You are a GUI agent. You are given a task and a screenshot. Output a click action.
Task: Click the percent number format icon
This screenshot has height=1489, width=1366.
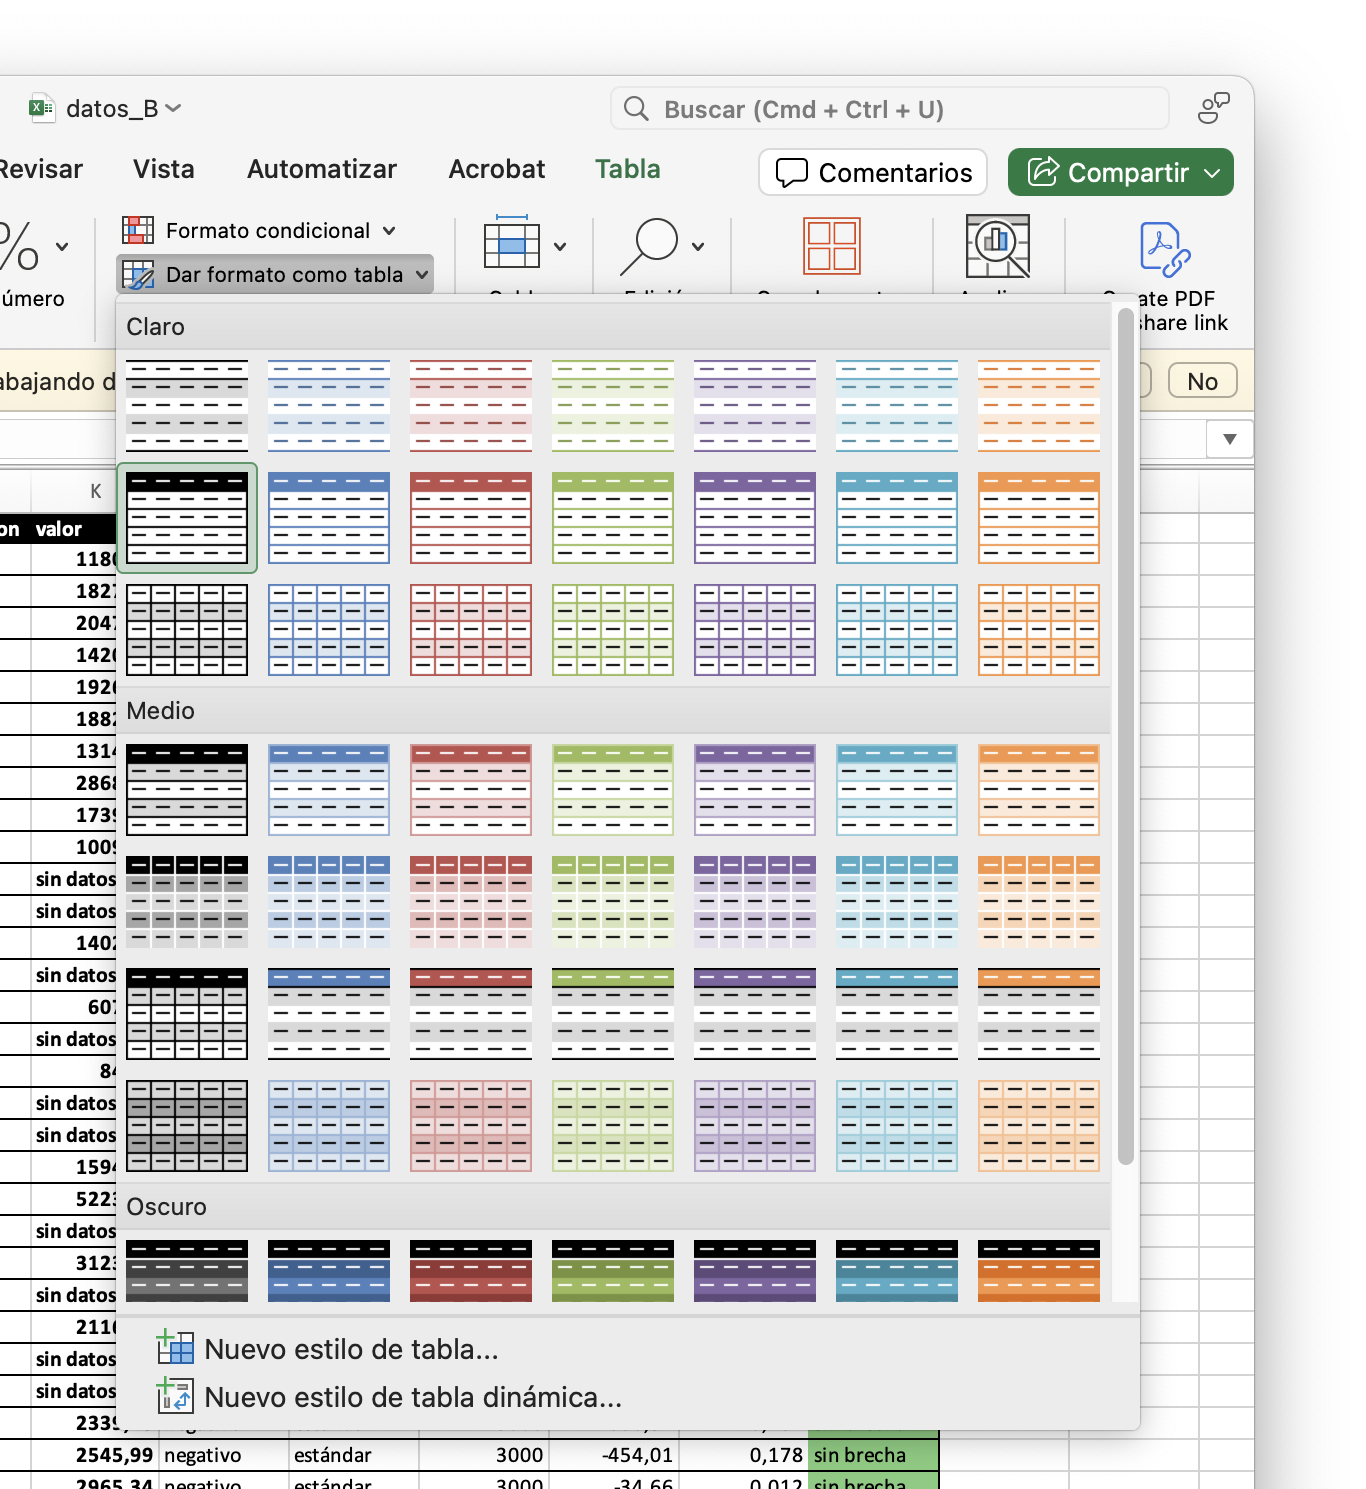(x=20, y=246)
